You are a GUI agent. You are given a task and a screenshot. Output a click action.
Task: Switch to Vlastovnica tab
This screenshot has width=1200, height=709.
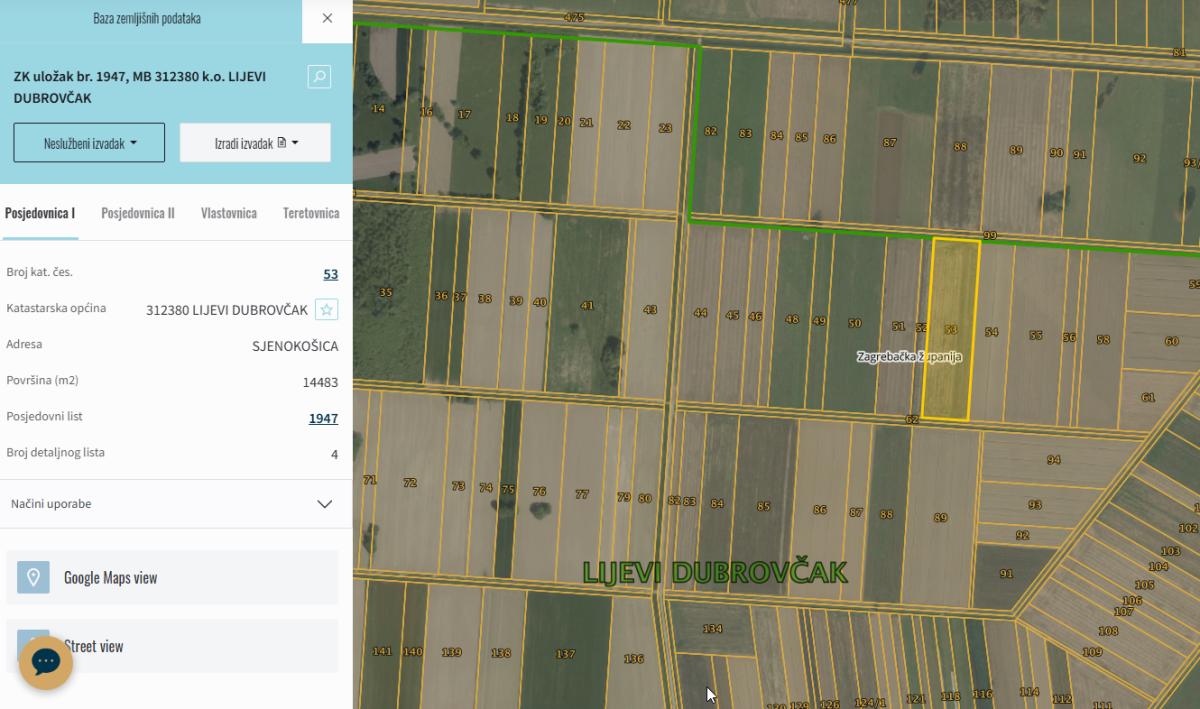(x=229, y=213)
